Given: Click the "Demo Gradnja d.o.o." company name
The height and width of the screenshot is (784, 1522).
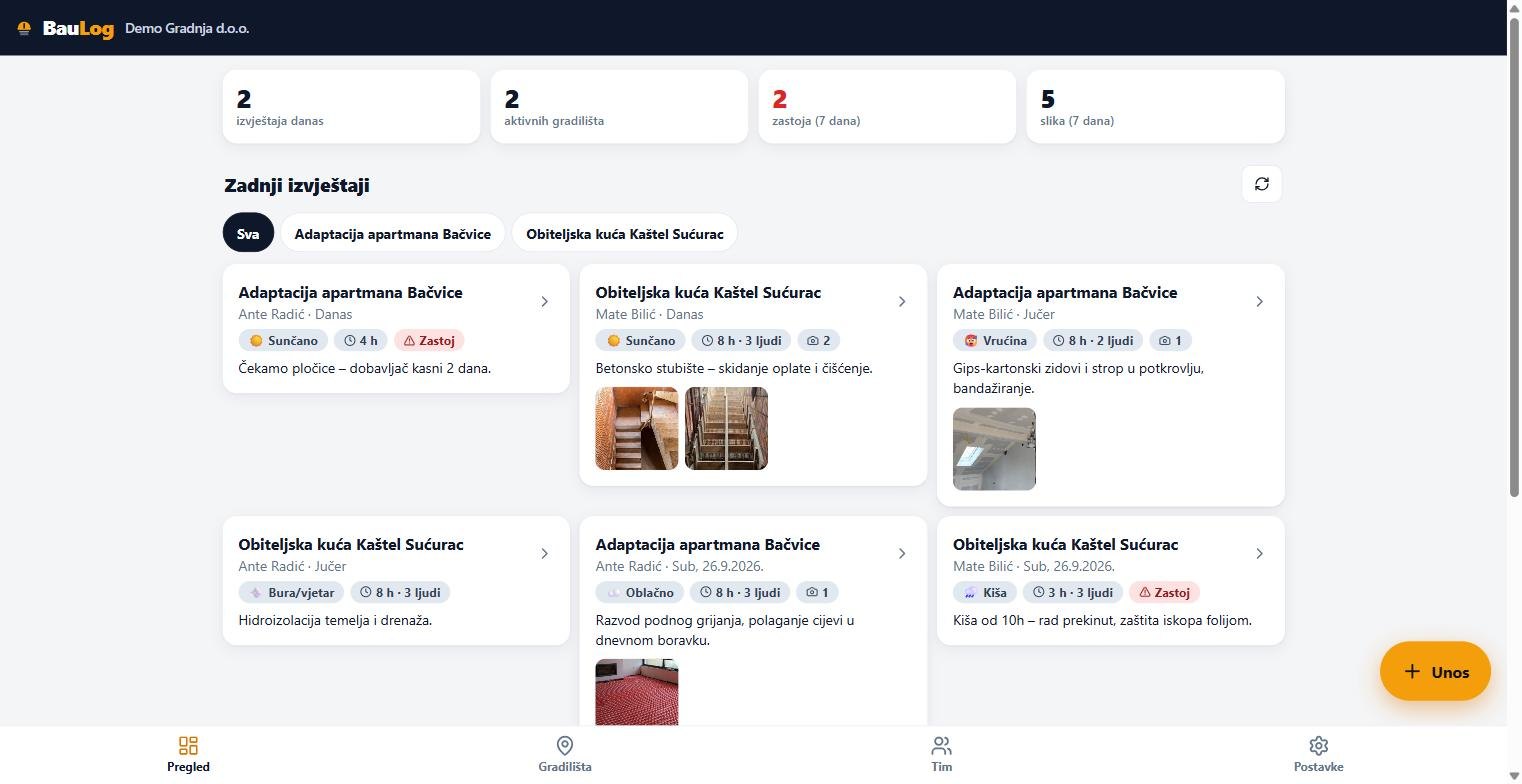Looking at the screenshot, I should 187,28.
